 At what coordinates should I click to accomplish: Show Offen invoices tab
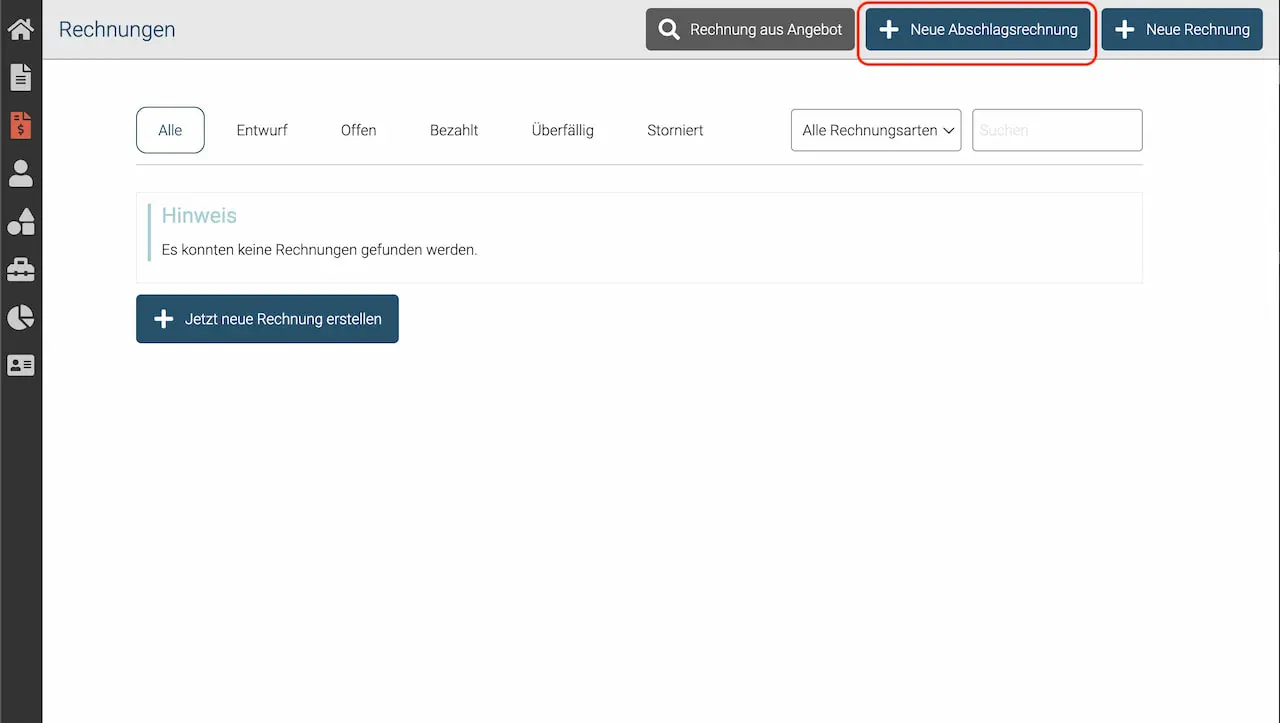358,130
